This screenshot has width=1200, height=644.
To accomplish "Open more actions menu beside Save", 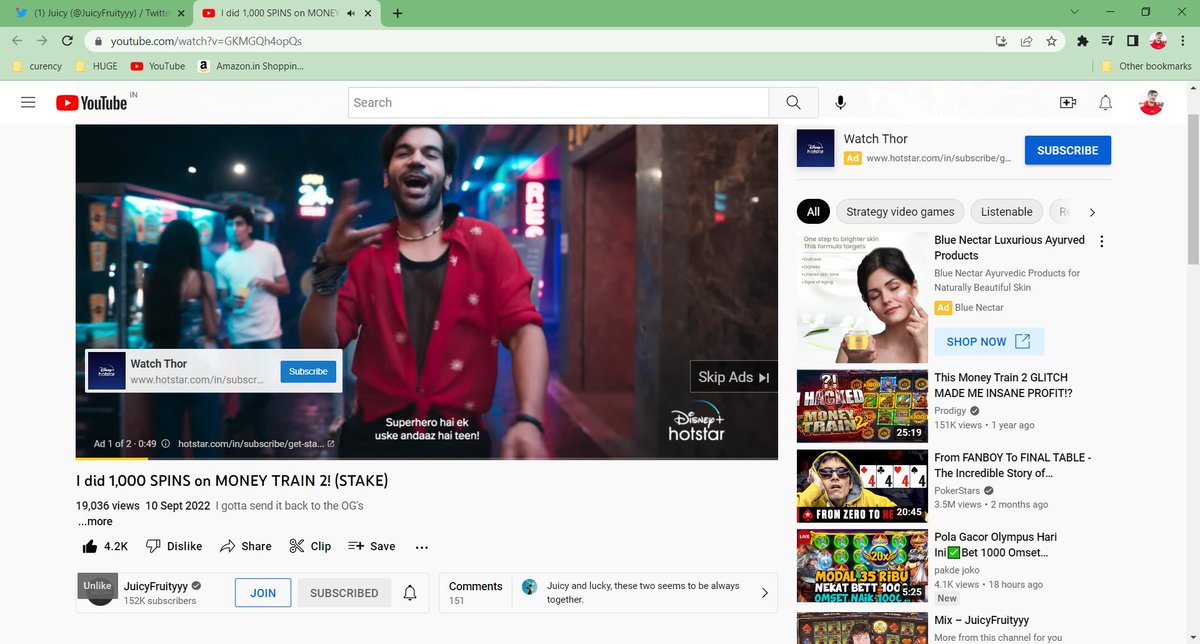I will point(422,547).
